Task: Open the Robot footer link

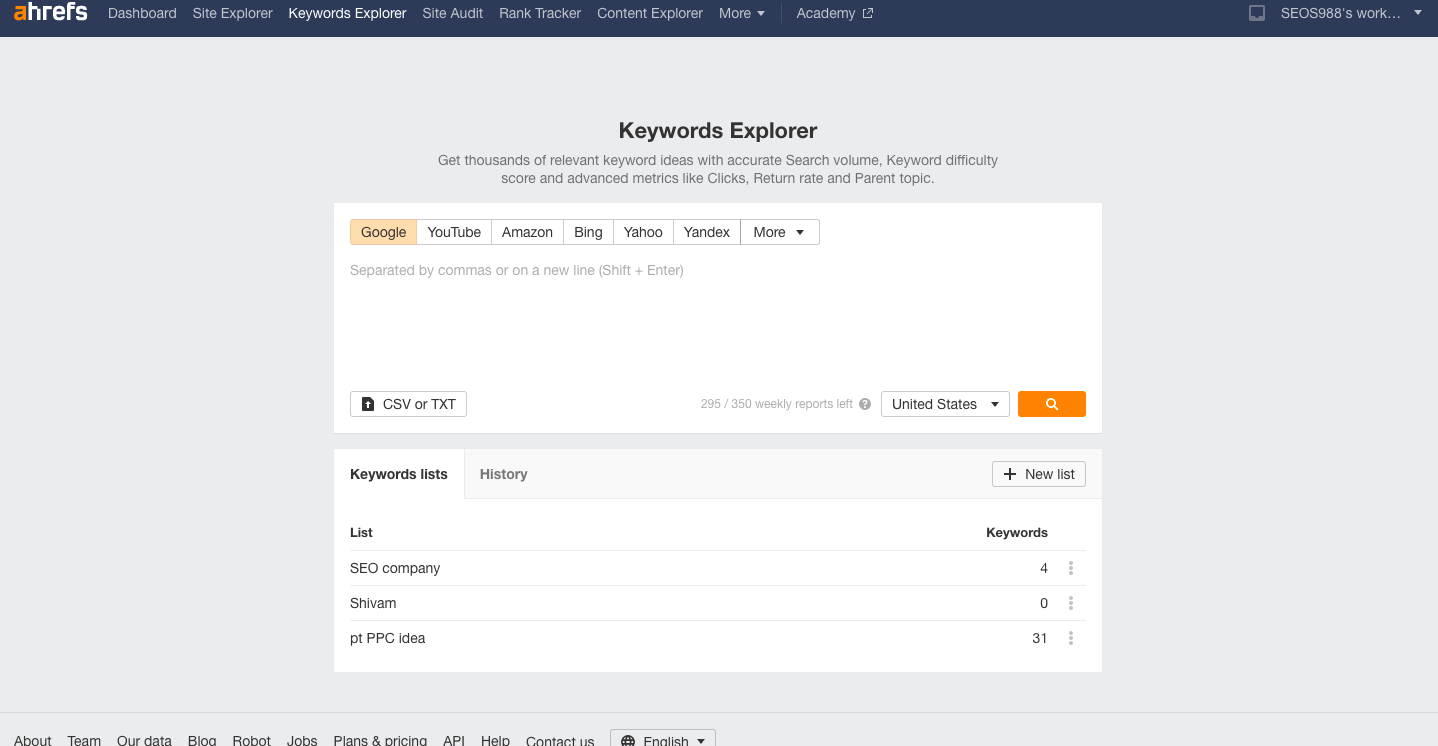Action: [x=252, y=740]
